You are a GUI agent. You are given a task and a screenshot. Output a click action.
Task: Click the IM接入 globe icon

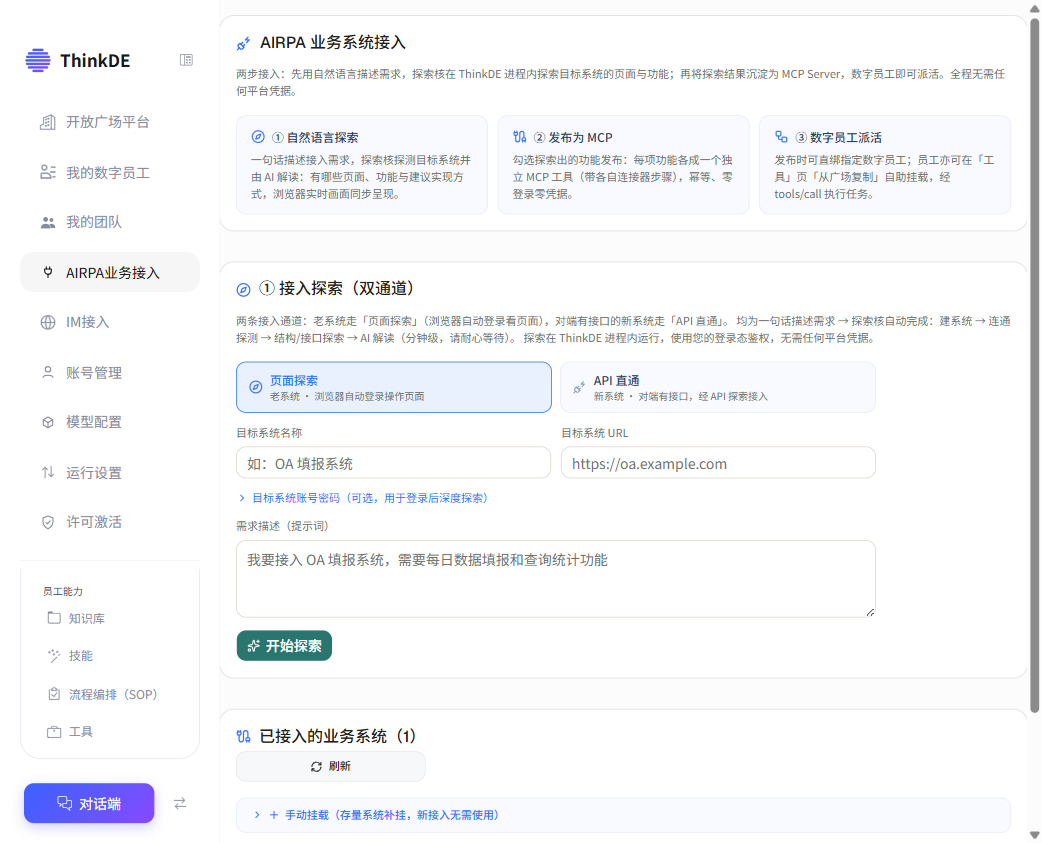click(48, 322)
